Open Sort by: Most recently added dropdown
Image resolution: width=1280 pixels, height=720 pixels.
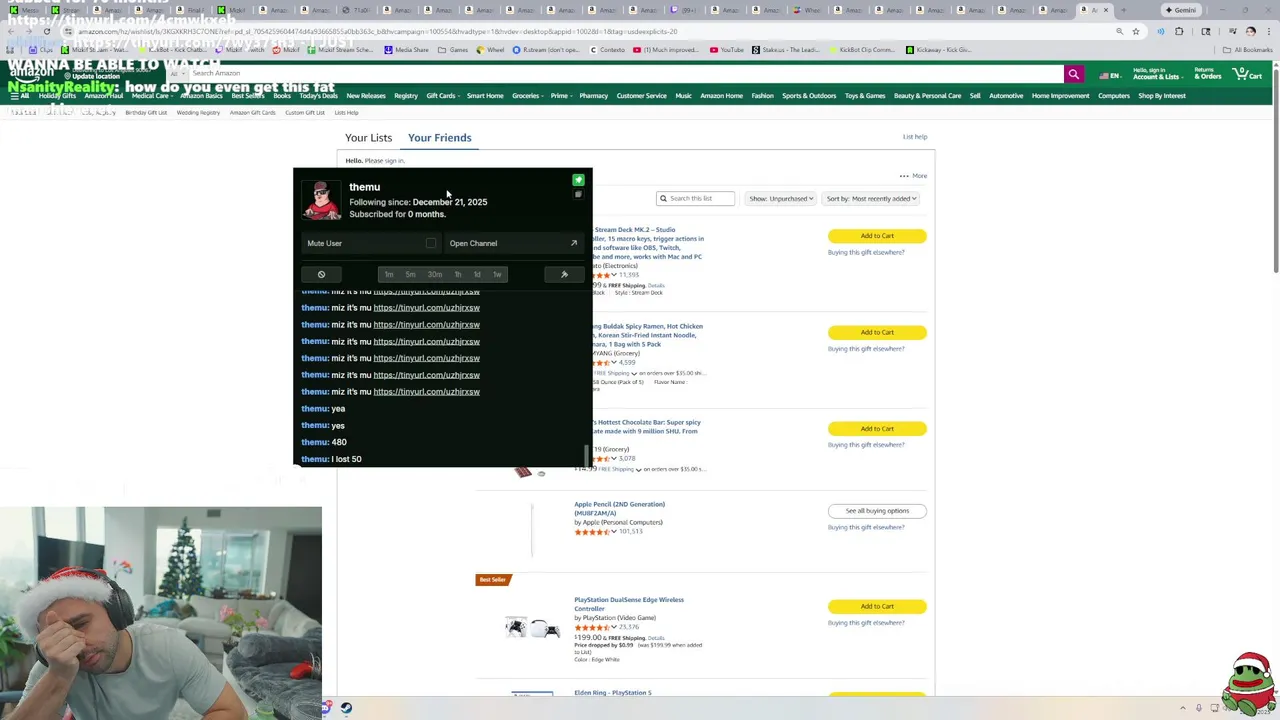pyautogui.click(x=871, y=198)
